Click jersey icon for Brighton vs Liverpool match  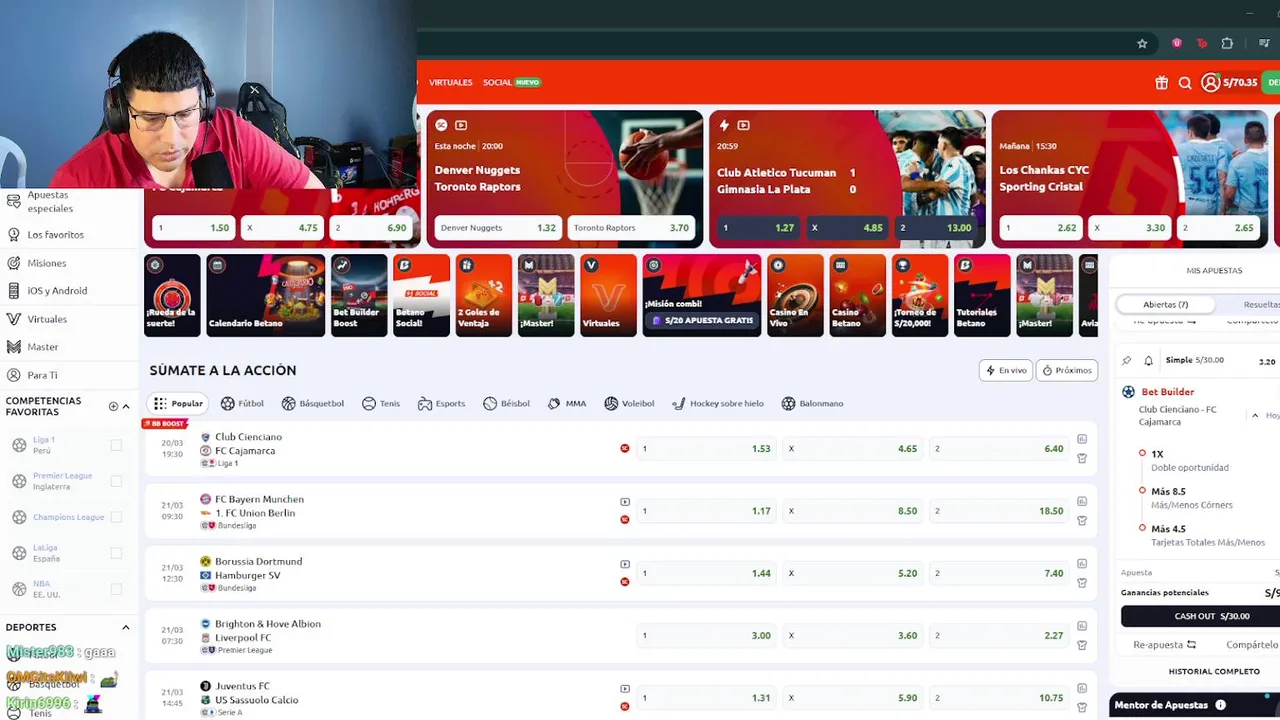1082,645
